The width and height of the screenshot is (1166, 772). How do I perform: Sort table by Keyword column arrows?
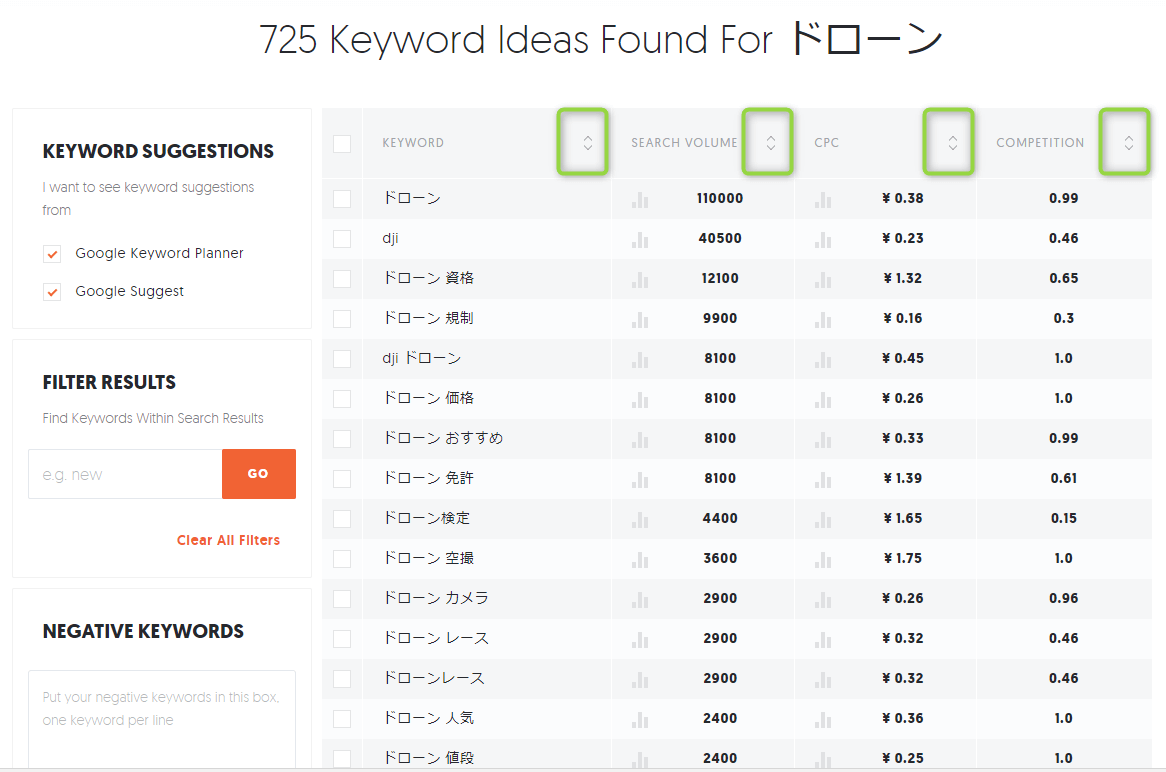[x=587, y=143]
